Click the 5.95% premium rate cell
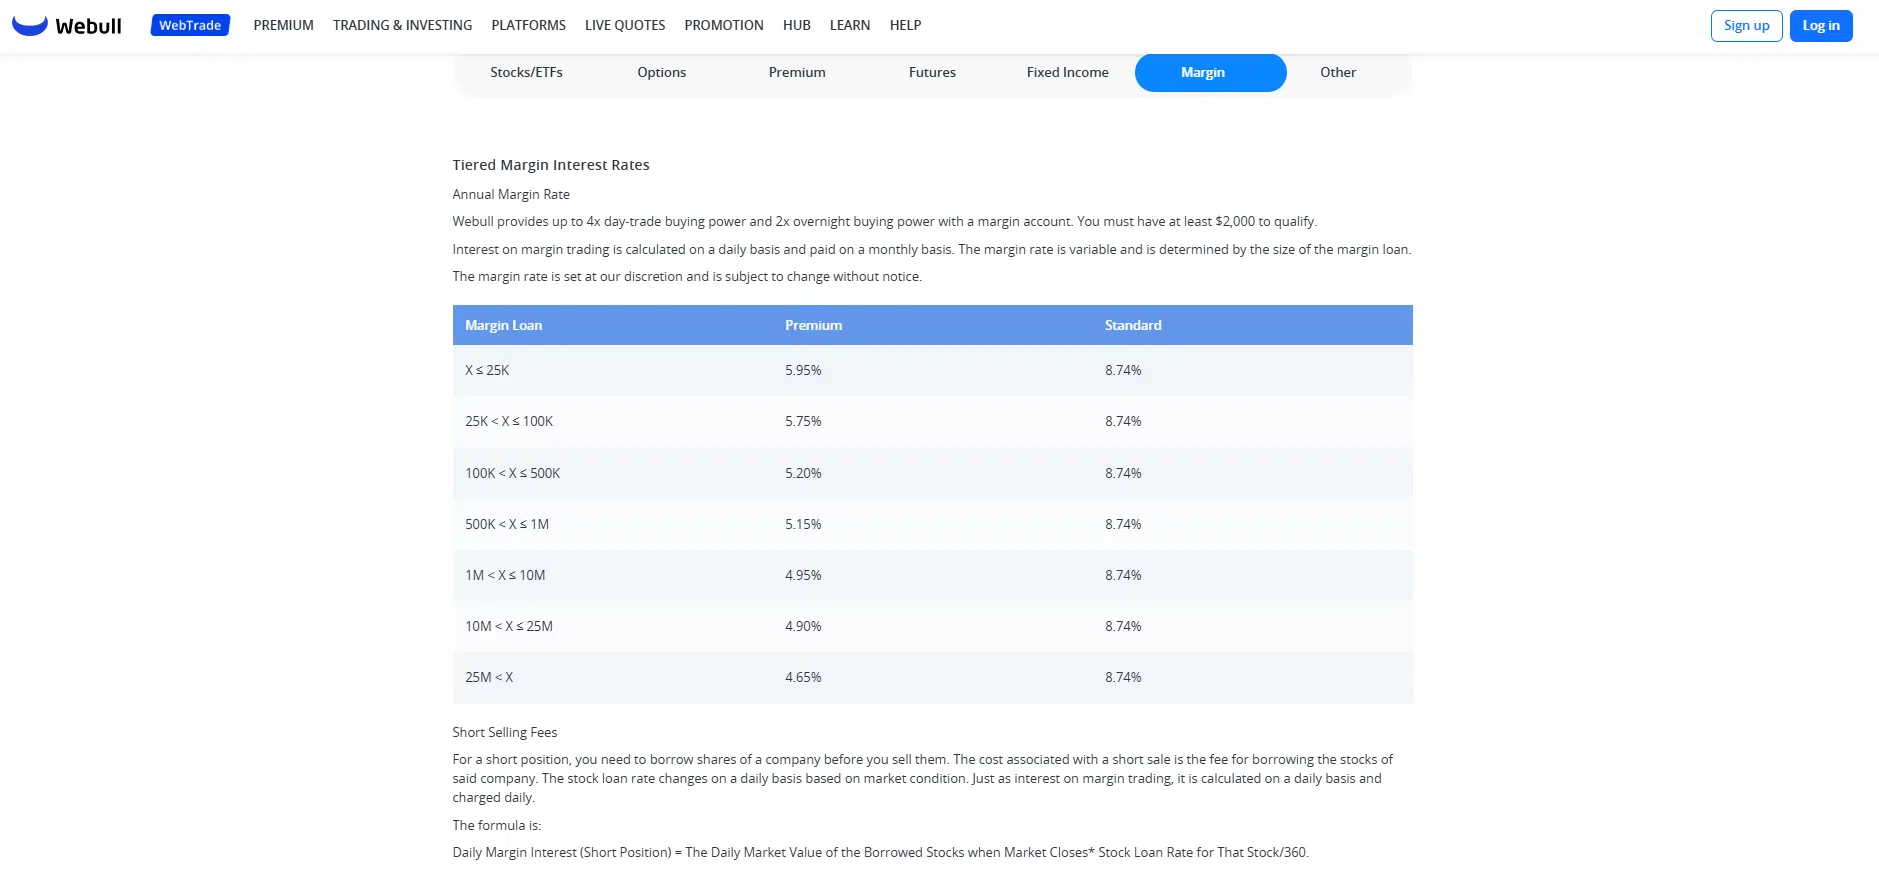The height and width of the screenshot is (881, 1879). 803,370
